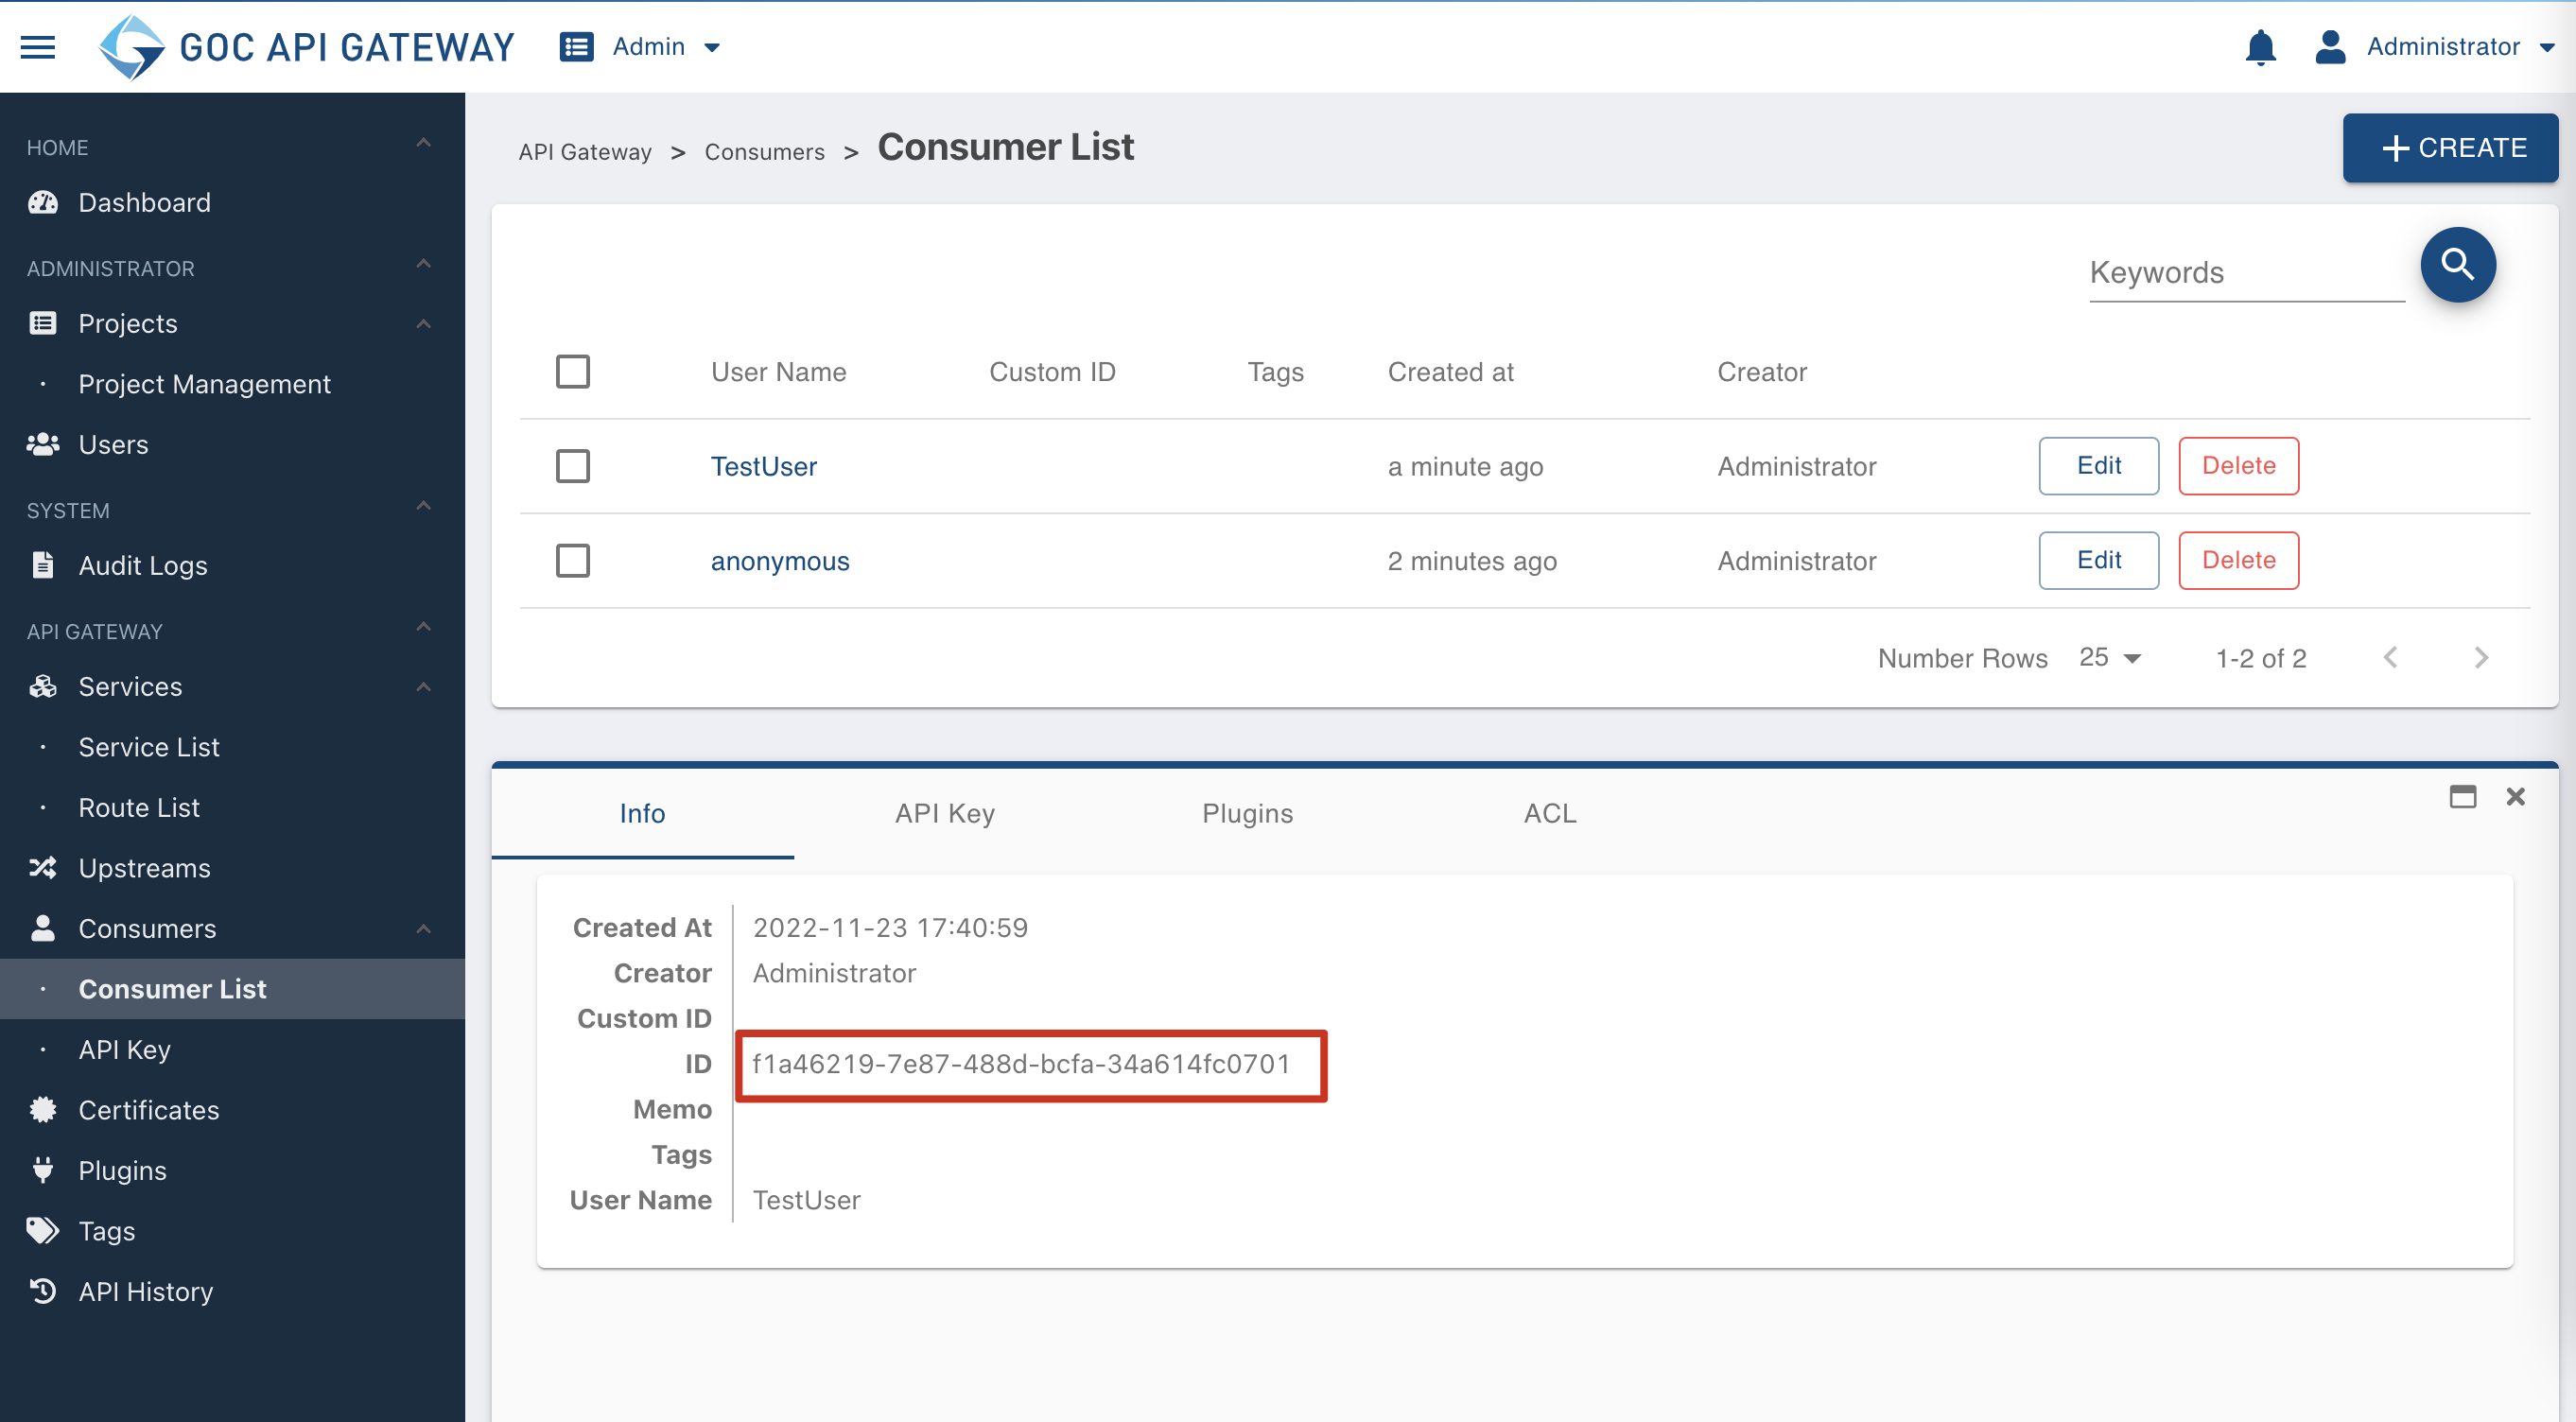
Task: Click the Plugins plug icon
Action: [43, 1170]
